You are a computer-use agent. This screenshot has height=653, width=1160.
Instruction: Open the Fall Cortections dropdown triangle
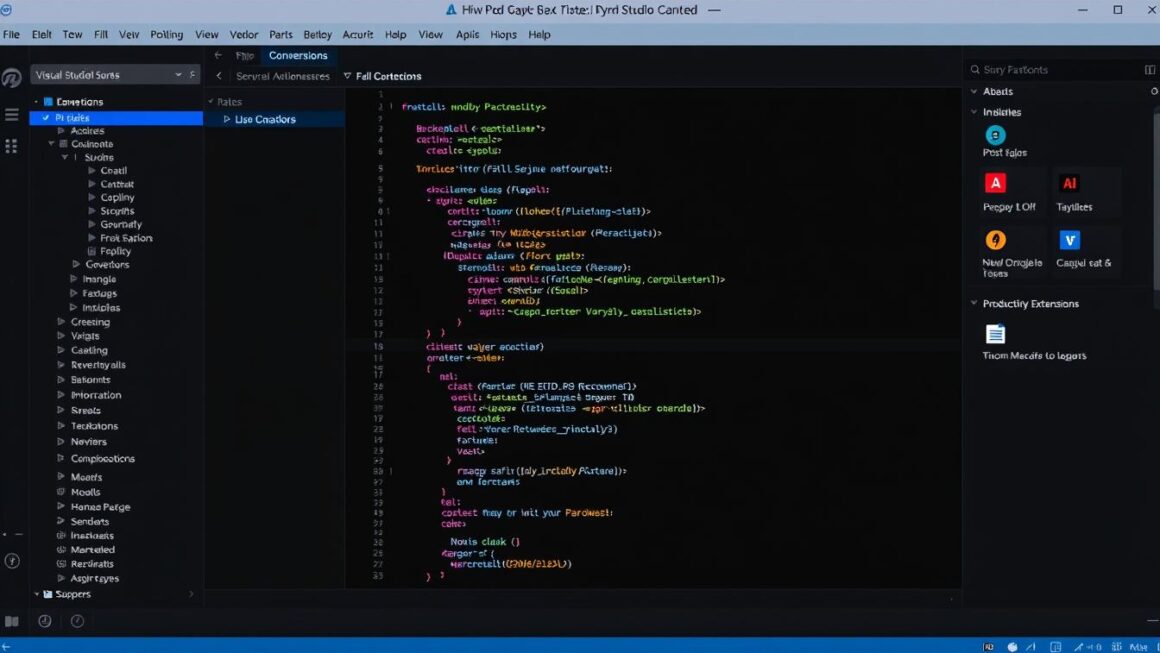tap(347, 75)
